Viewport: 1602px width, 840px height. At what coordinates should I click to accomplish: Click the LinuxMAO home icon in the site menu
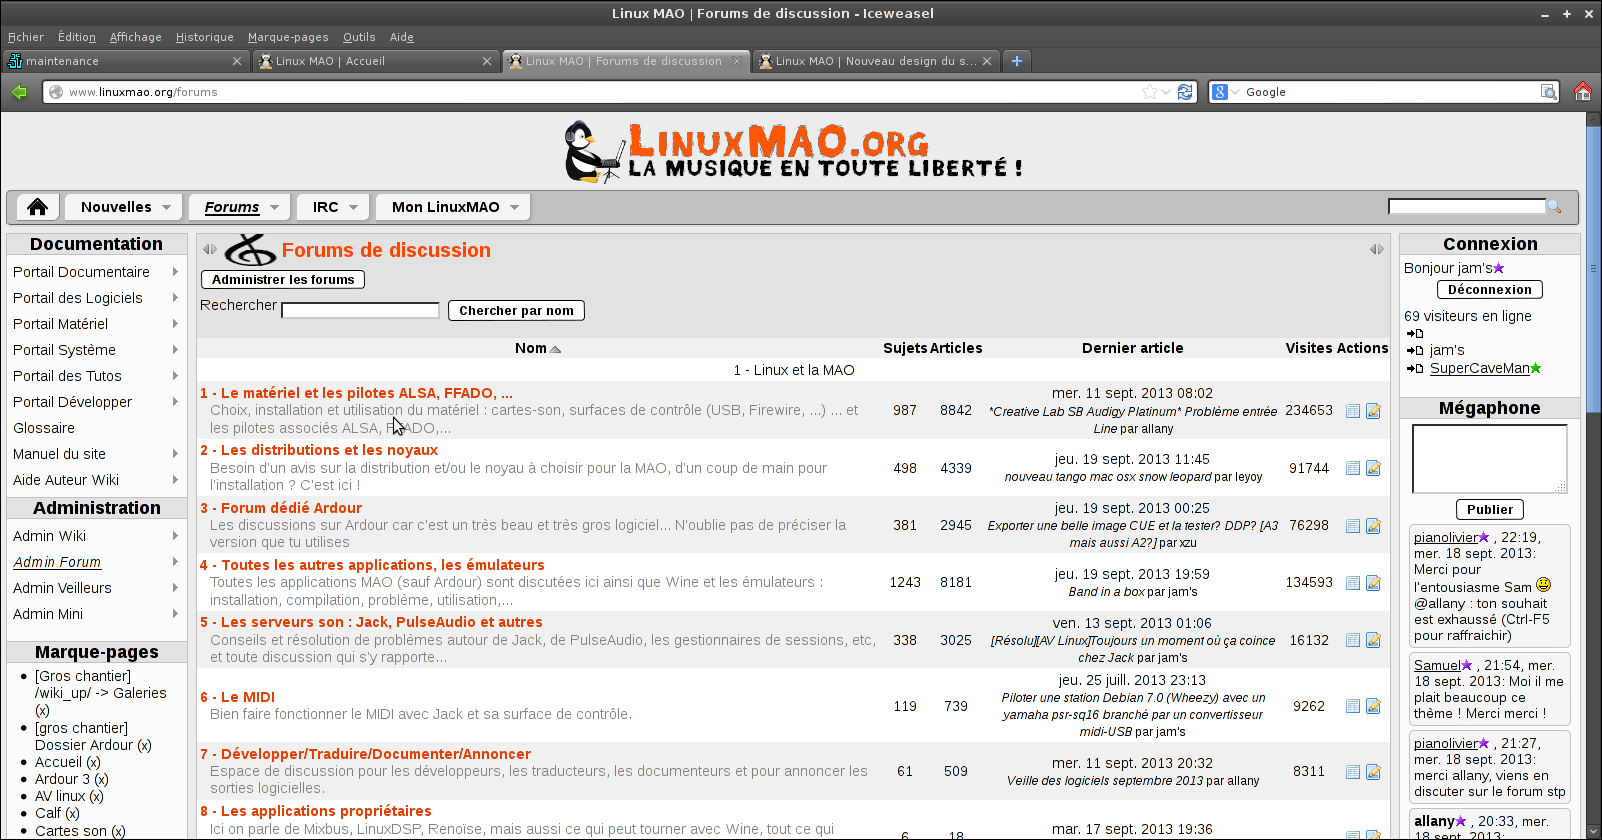[38, 207]
